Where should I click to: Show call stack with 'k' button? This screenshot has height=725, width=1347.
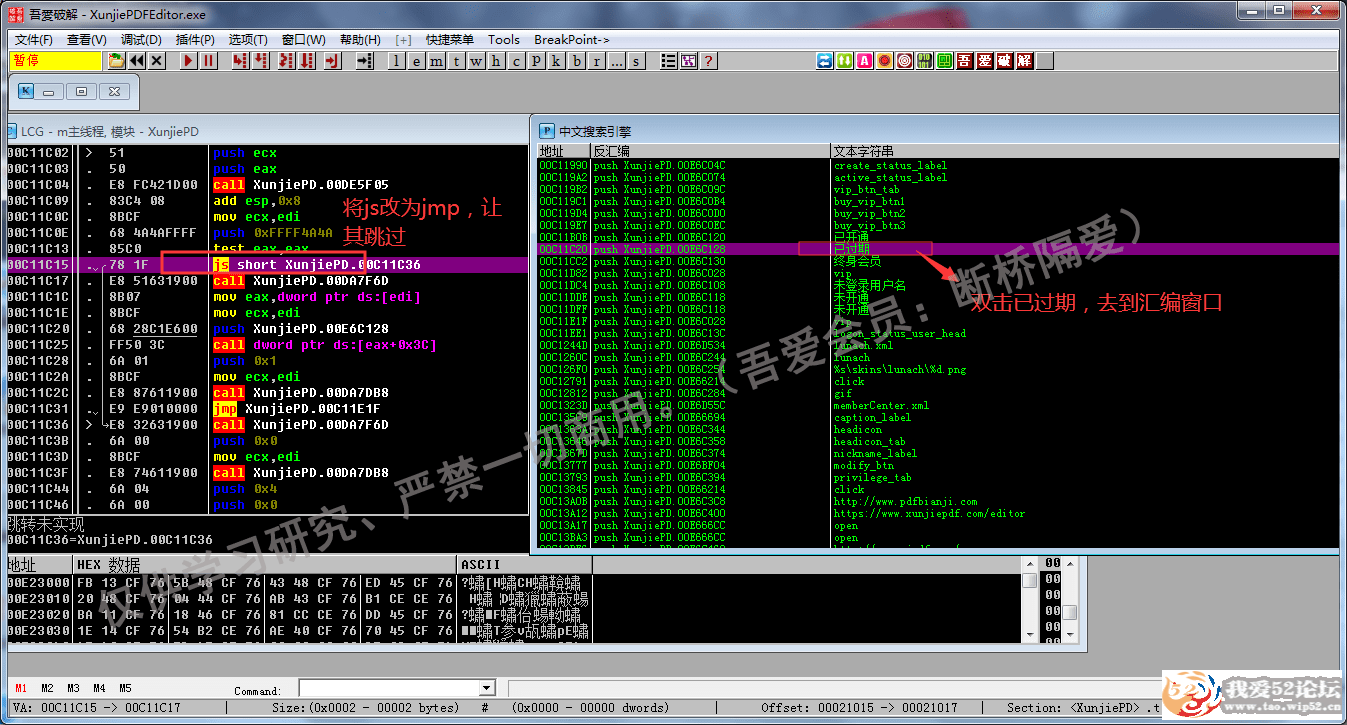556,61
